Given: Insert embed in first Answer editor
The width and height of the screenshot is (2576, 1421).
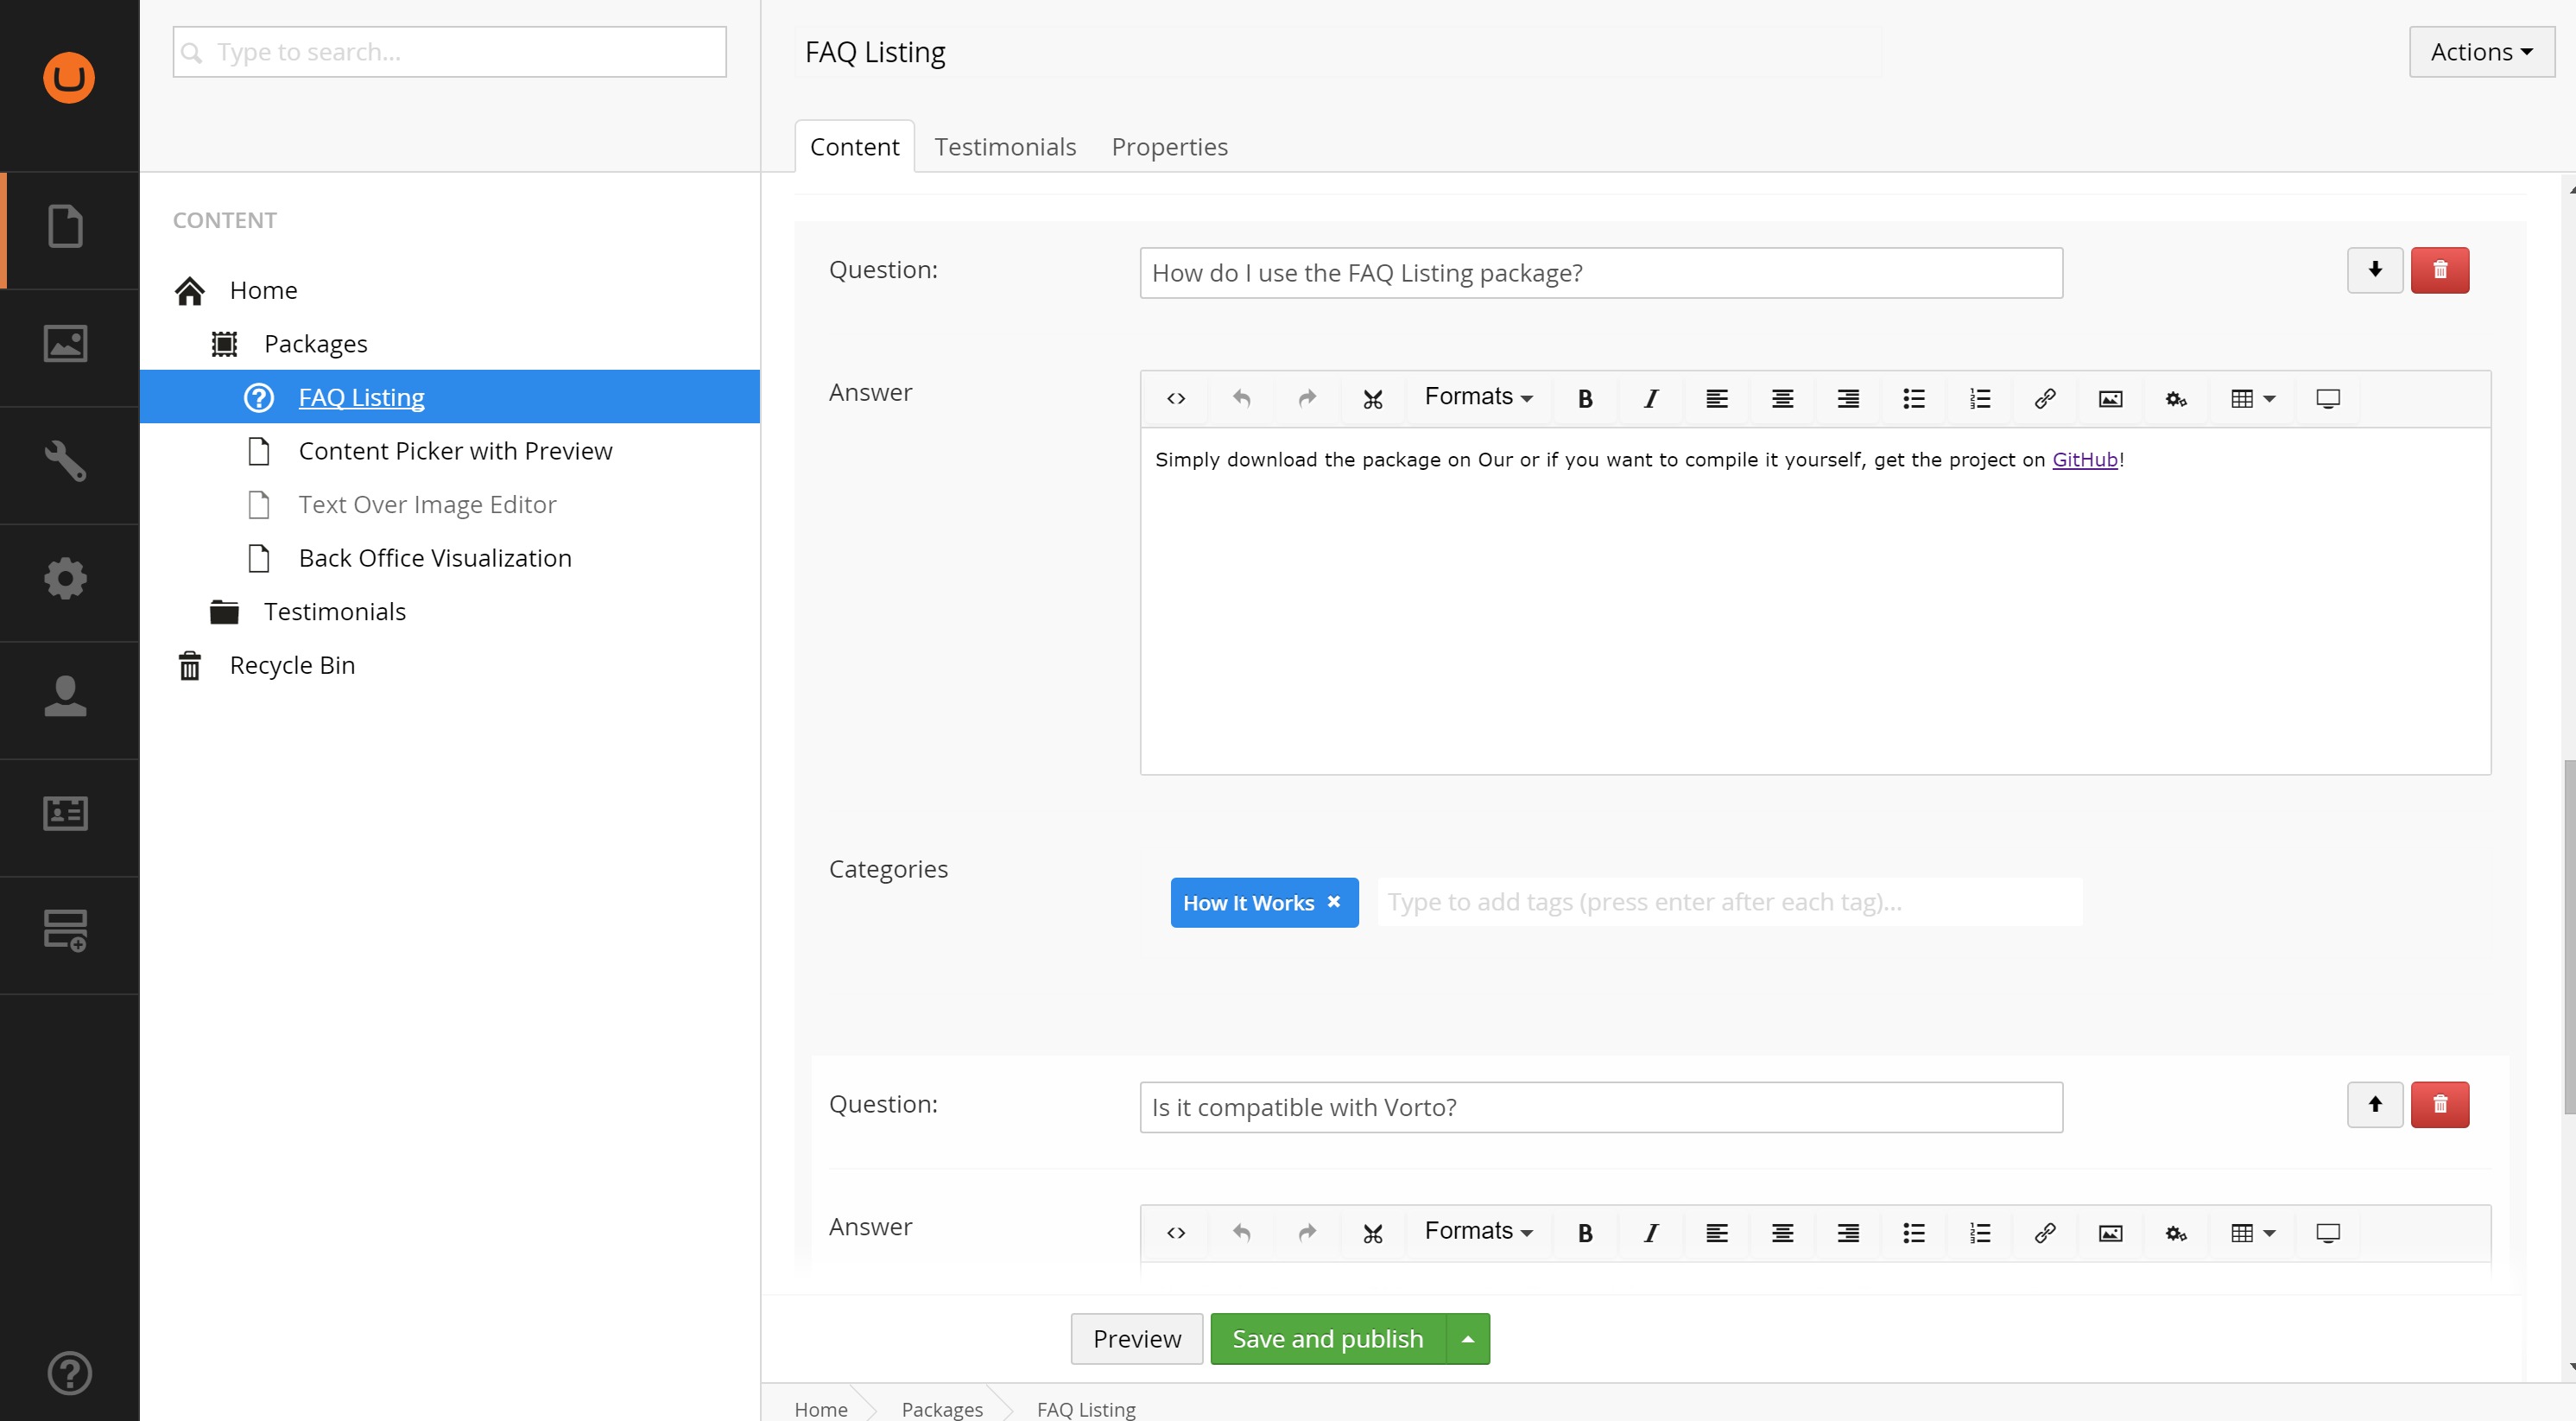Looking at the screenshot, I should click(x=2328, y=399).
